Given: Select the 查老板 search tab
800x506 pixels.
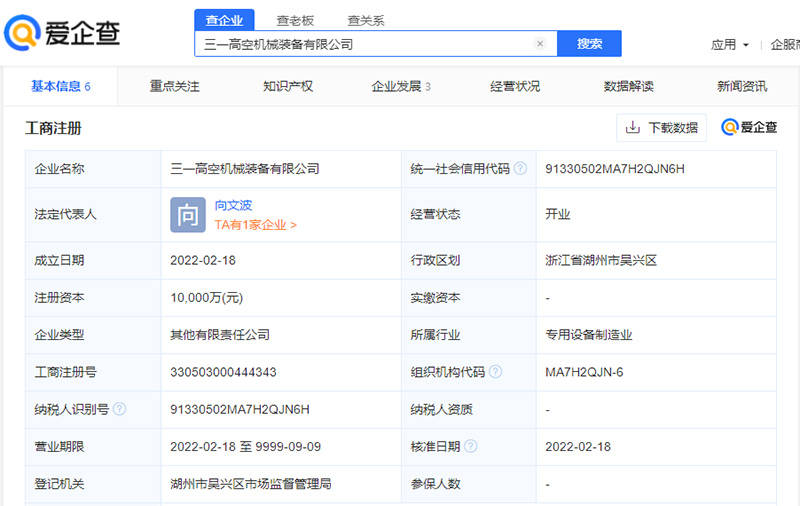Looking at the screenshot, I should (295, 21).
